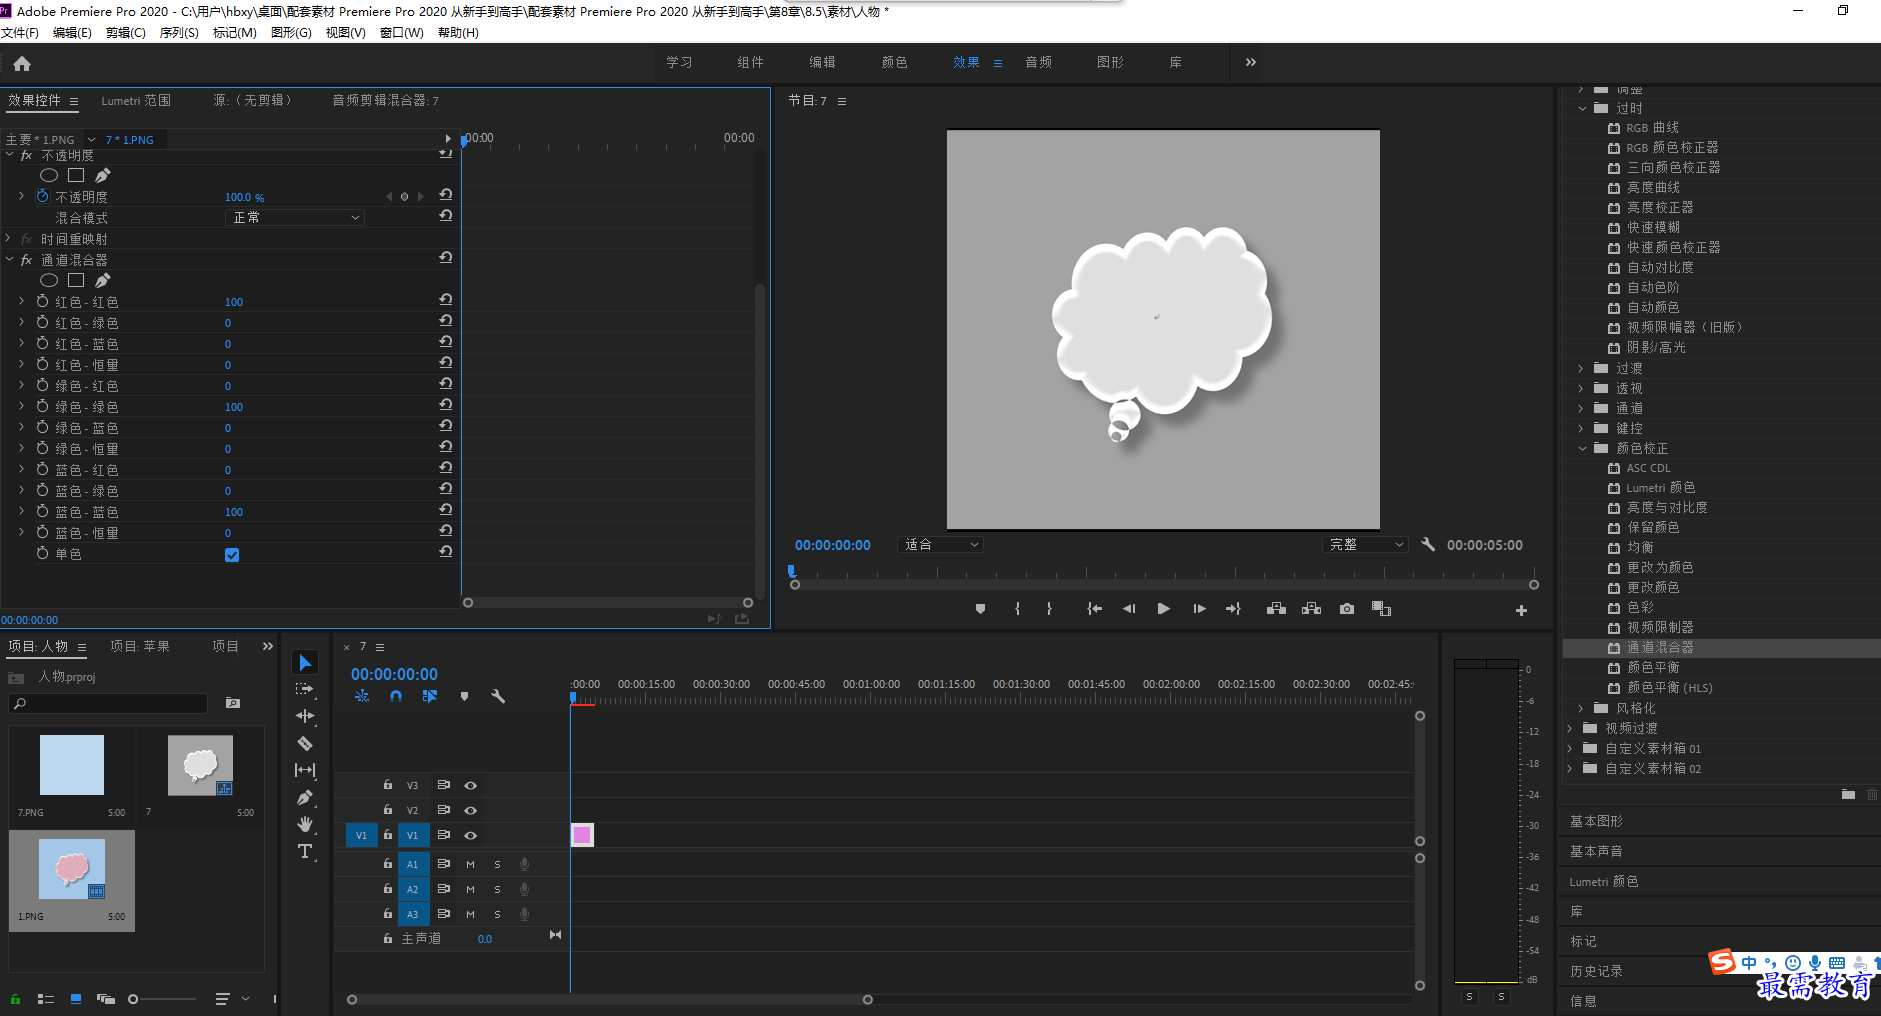Solo audio track A2
The width and height of the screenshot is (1881, 1016).
point(497,889)
